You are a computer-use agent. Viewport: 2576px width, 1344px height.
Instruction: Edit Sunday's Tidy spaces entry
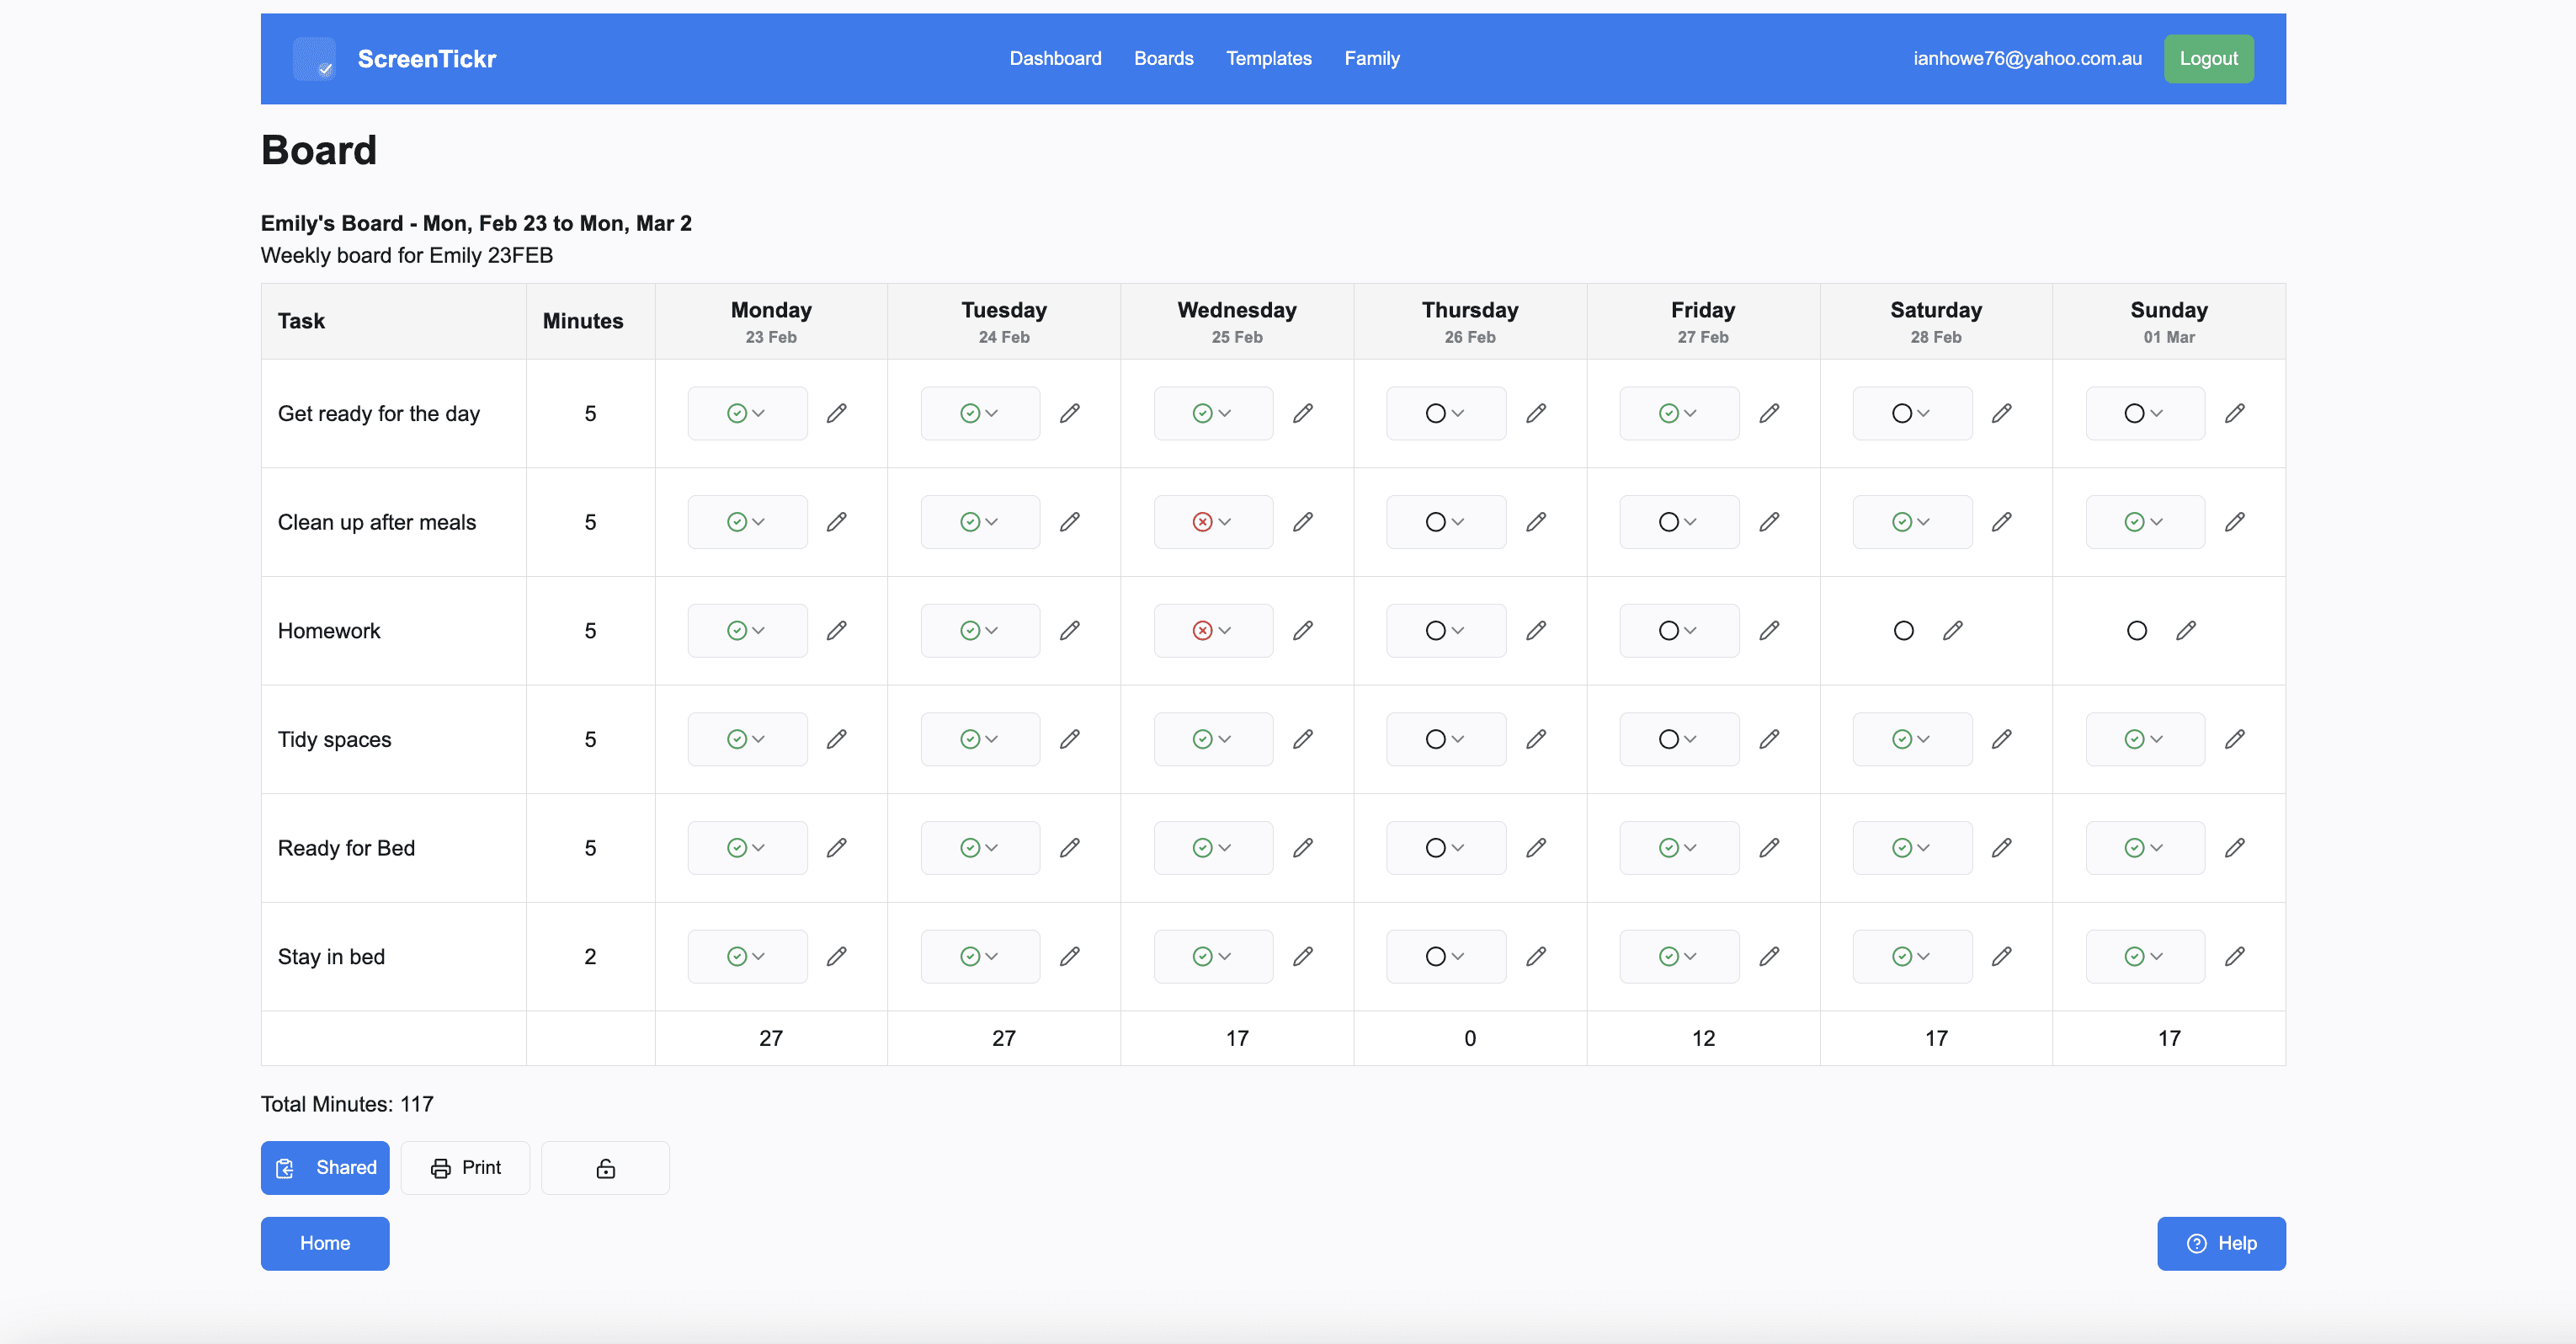(2235, 739)
